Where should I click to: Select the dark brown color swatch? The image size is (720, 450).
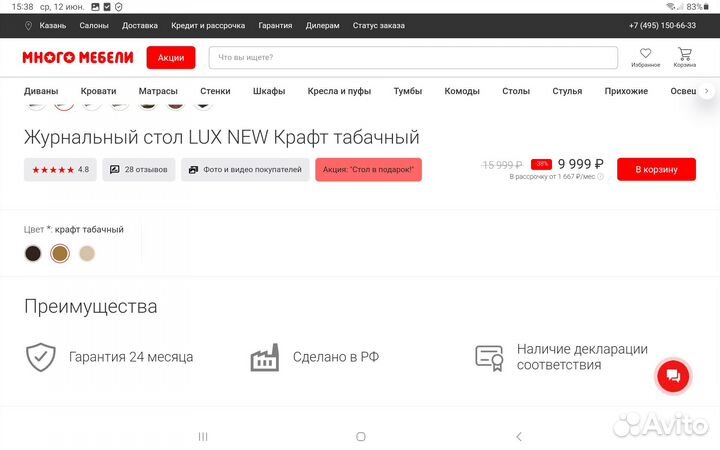pos(33,253)
